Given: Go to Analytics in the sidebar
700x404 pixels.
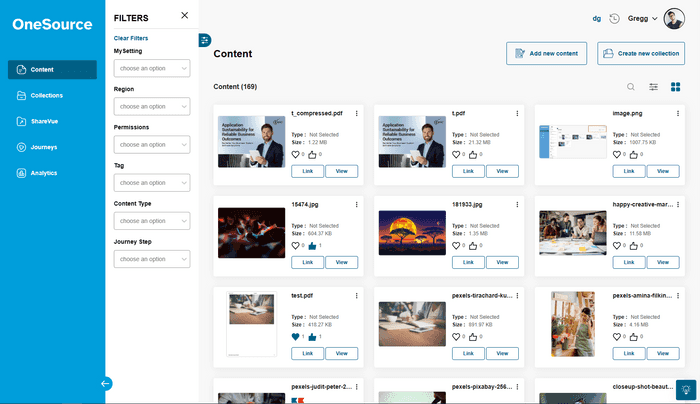Looking at the screenshot, I should click(x=44, y=173).
